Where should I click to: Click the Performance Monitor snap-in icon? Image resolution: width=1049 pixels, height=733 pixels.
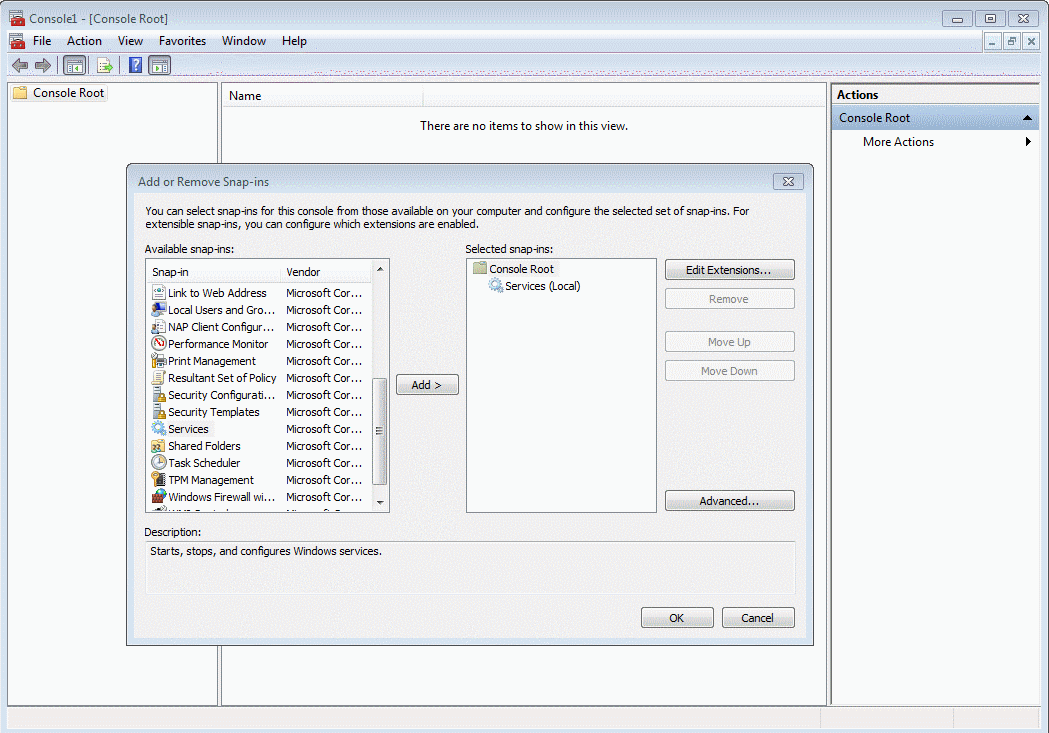[x=159, y=344]
